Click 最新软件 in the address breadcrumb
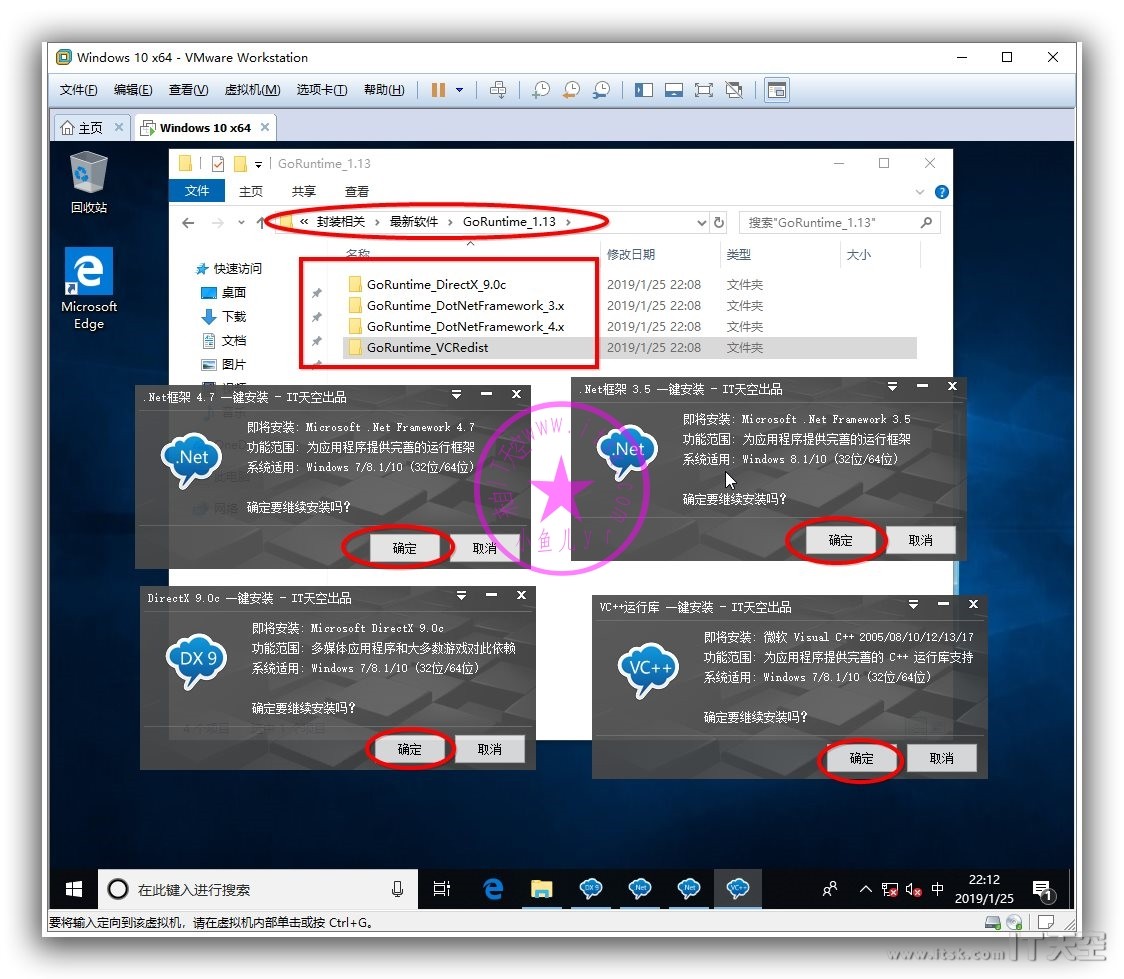Image resolution: width=1124 pixels, height=979 pixels. tap(414, 221)
